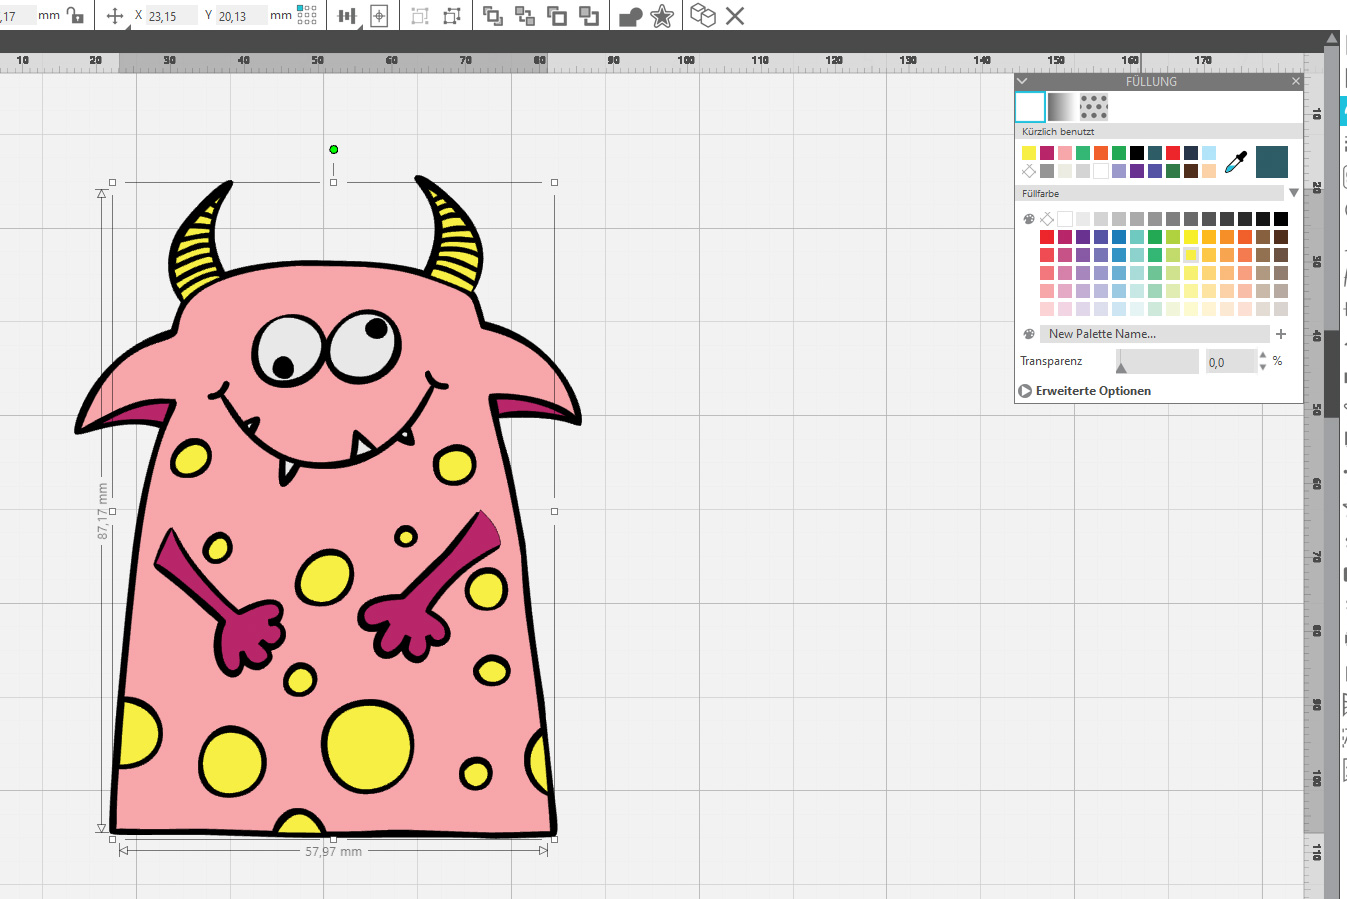Image resolution: width=1347 pixels, height=899 pixels.
Task: Click the group selected shapes icon
Action: 420,16
